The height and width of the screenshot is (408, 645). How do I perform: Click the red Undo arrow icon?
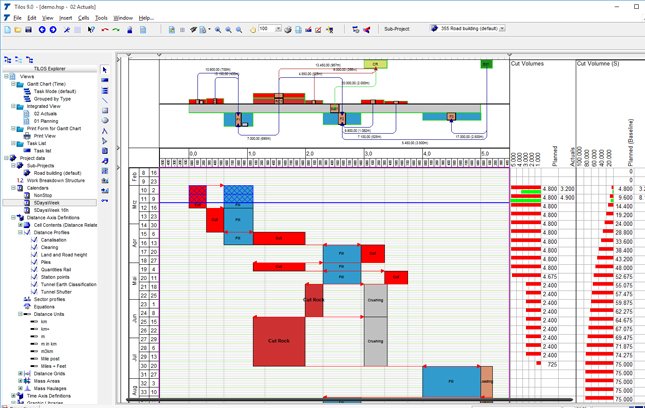(105, 30)
